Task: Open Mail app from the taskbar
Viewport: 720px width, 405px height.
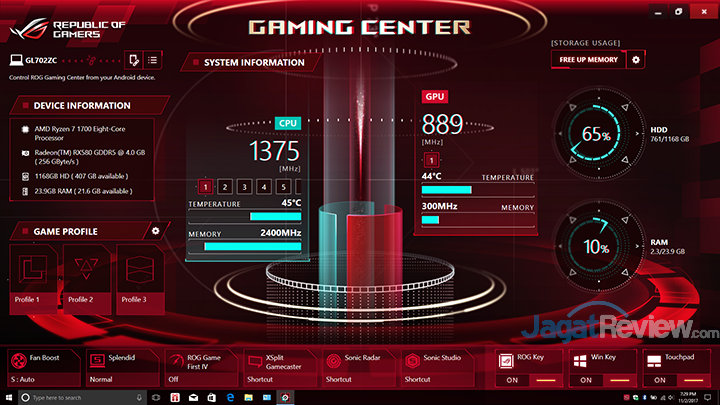Action: [193, 398]
